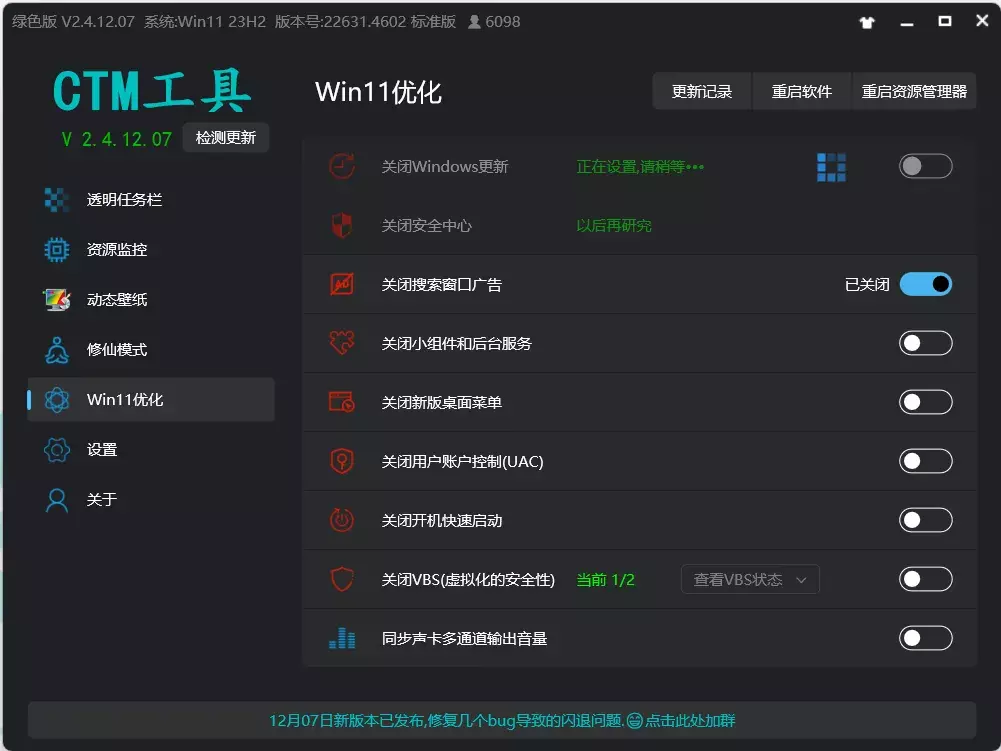Viewport: 1001px width, 751px height.
Task: Enable the 关闭新版桌面菜单 switch
Action: pyautogui.click(x=926, y=402)
